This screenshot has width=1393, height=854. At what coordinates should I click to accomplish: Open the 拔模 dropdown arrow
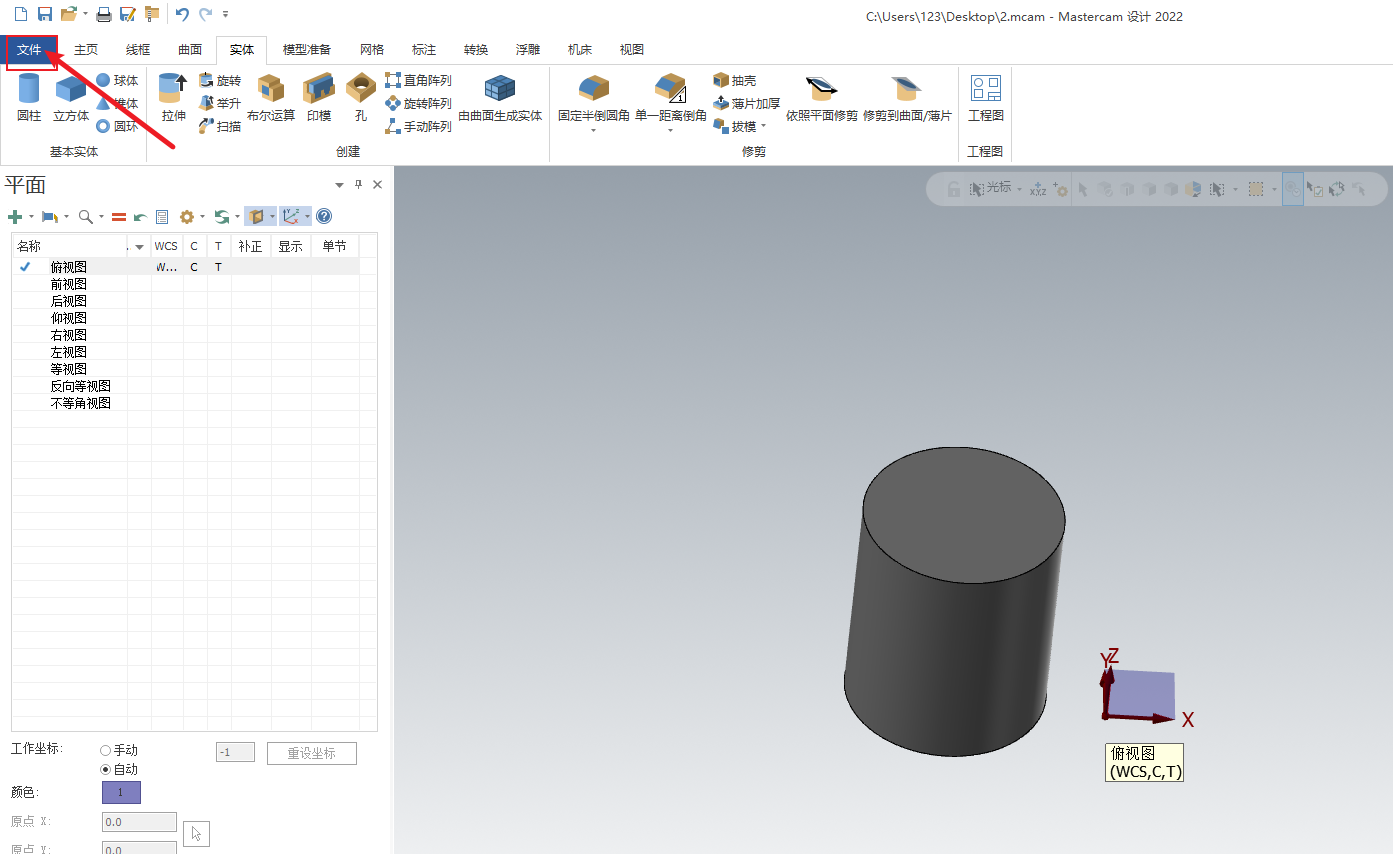tap(763, 127)
